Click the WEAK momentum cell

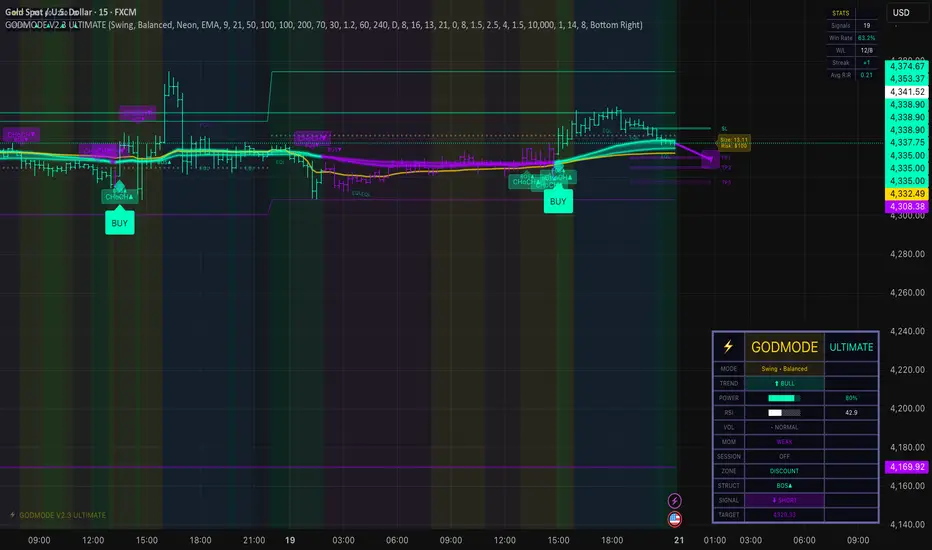(x=784, y=442)
